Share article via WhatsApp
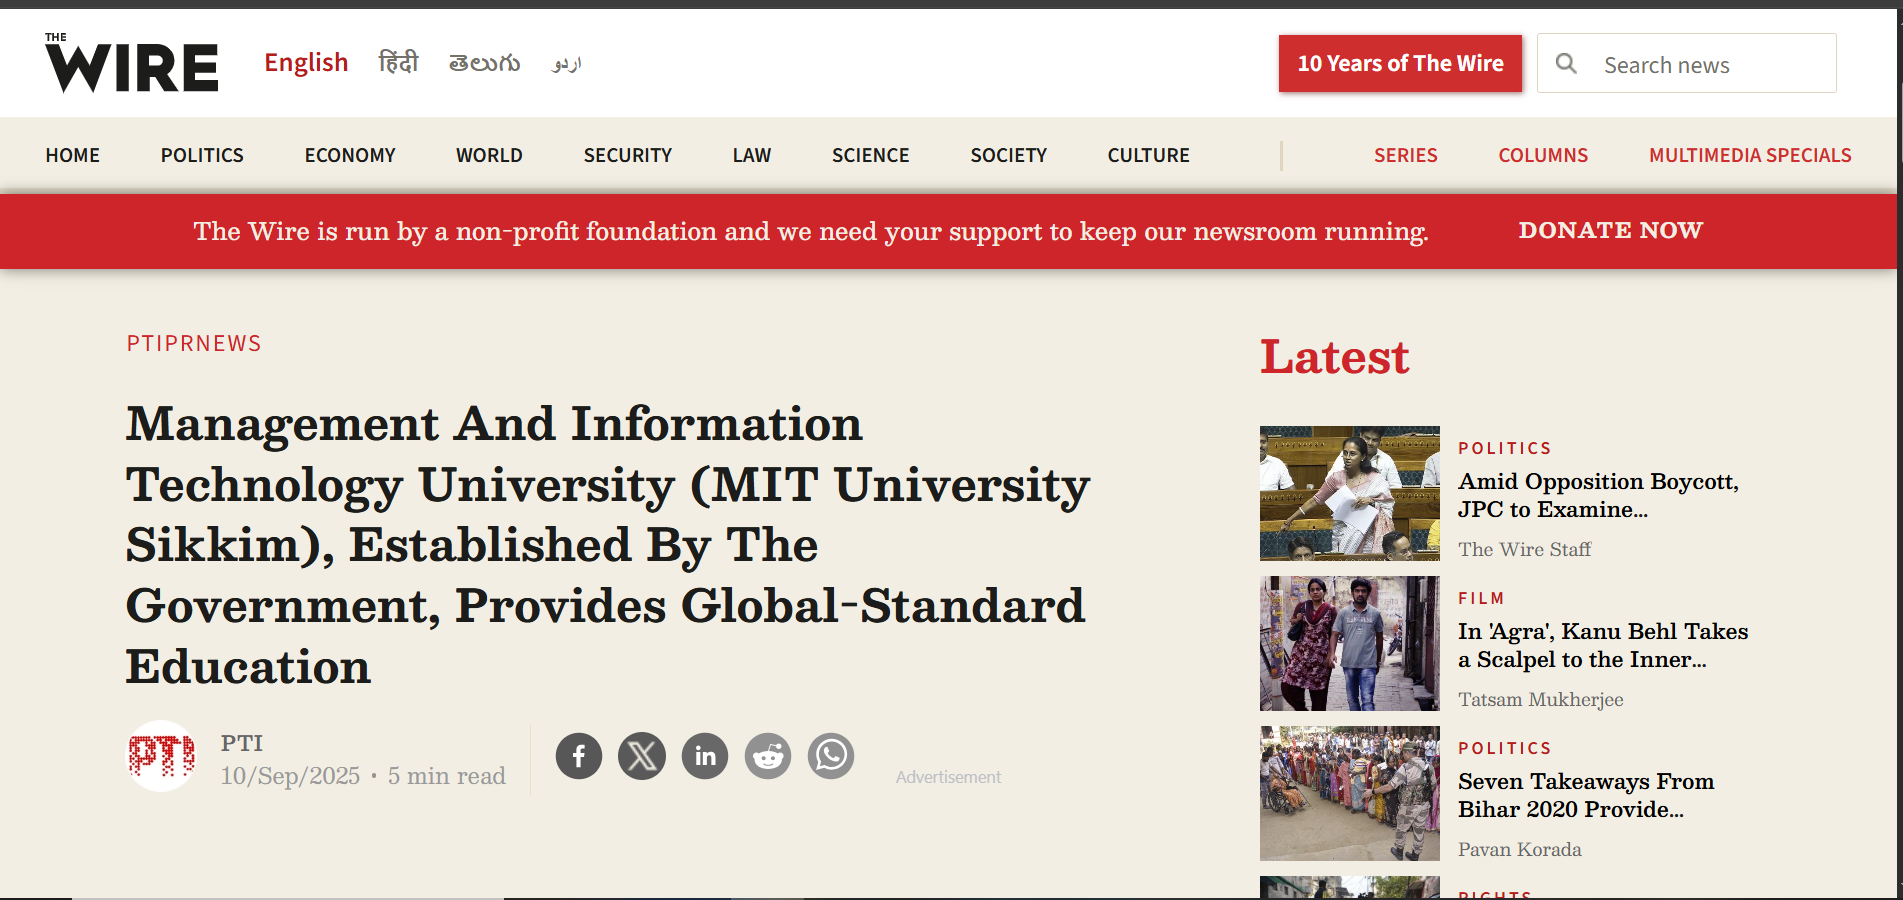This screenshot has width=1903, height=900. 831,756
